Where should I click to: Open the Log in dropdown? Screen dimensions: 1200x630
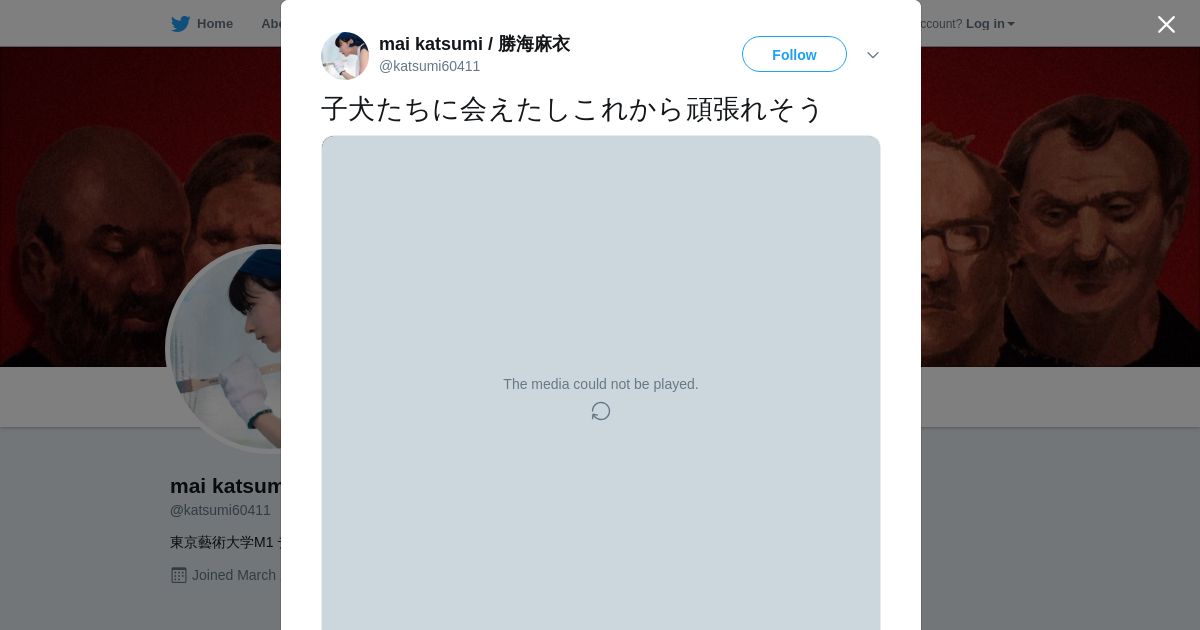point(990,24)
